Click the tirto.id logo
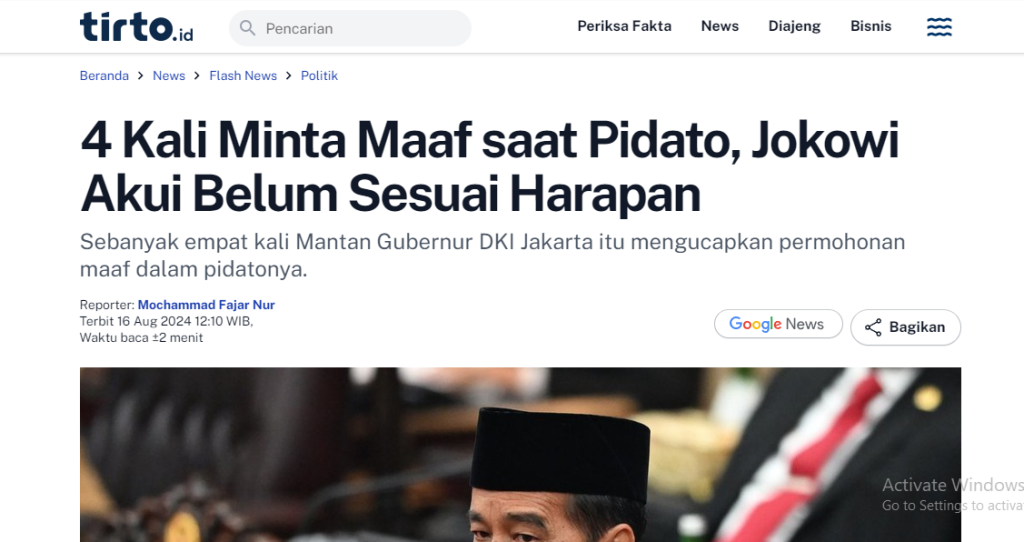 (136, 27)
